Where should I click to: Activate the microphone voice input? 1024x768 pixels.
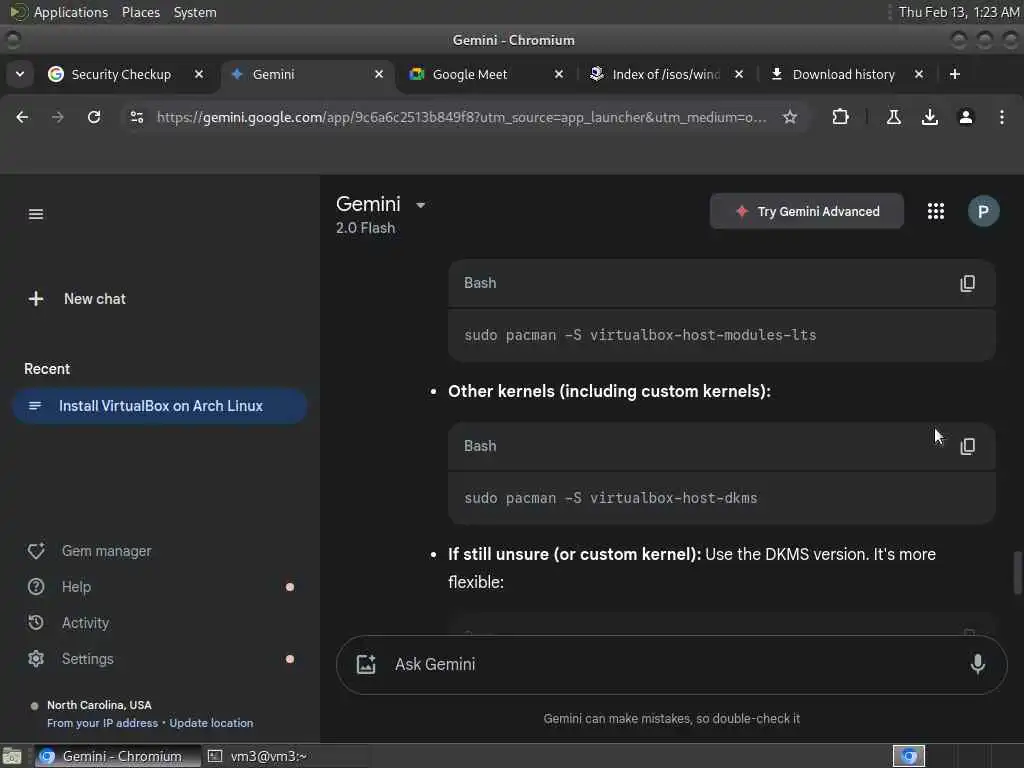click(x=977, y=664)
